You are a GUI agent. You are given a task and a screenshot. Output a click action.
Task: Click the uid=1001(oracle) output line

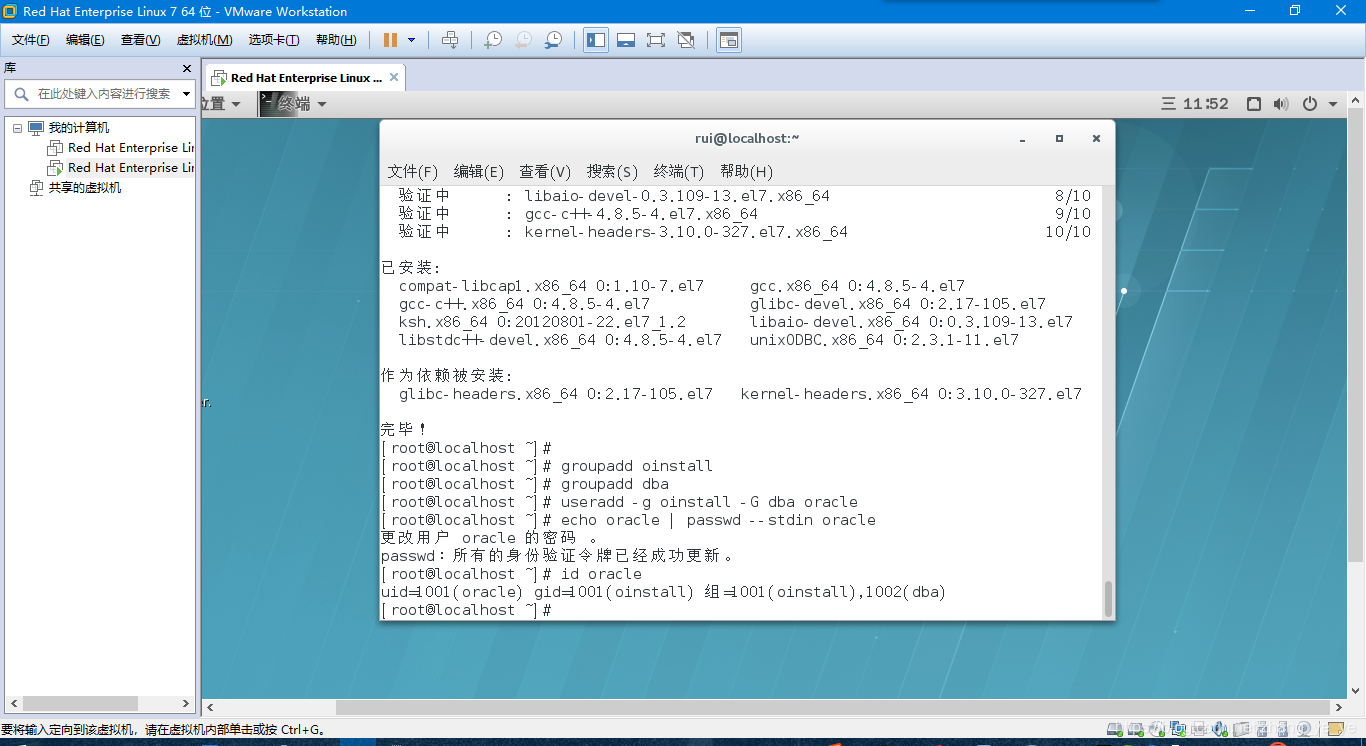tap(663, 592)
